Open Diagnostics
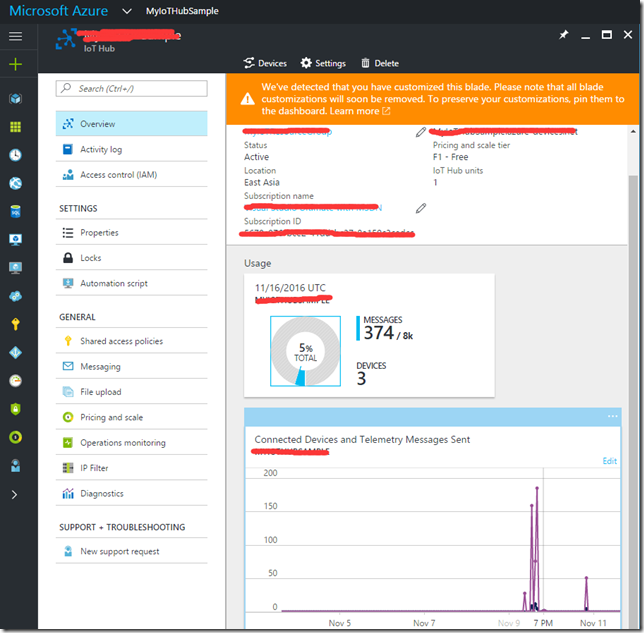The image size is (644, 633). (131, 493)
